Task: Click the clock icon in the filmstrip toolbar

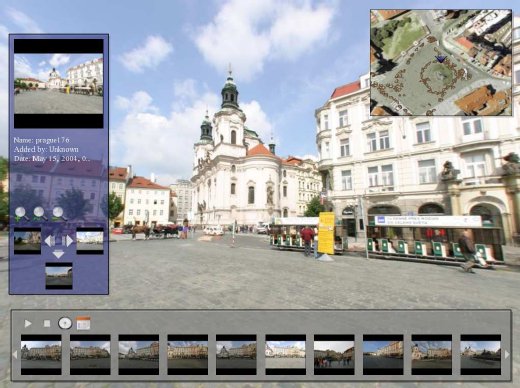Action: click(65, 323)
